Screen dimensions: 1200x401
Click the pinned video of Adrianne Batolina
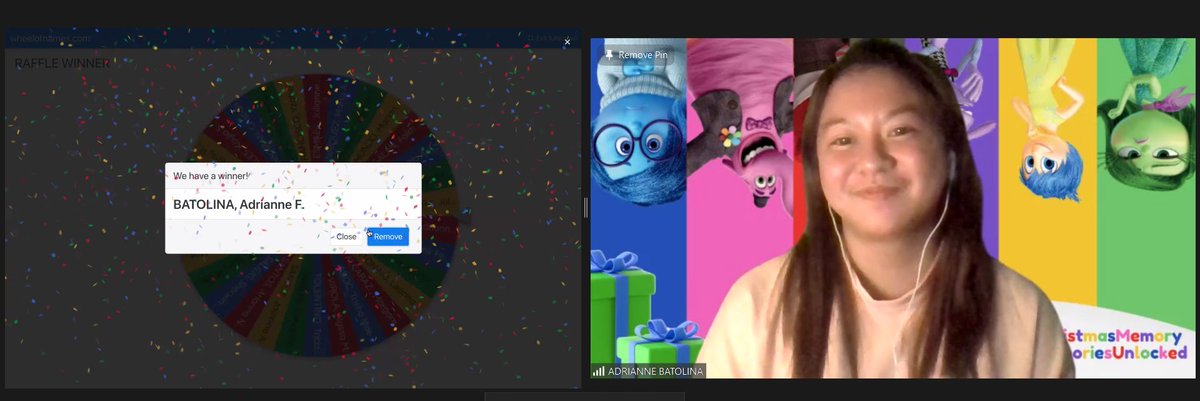(892, 208)
